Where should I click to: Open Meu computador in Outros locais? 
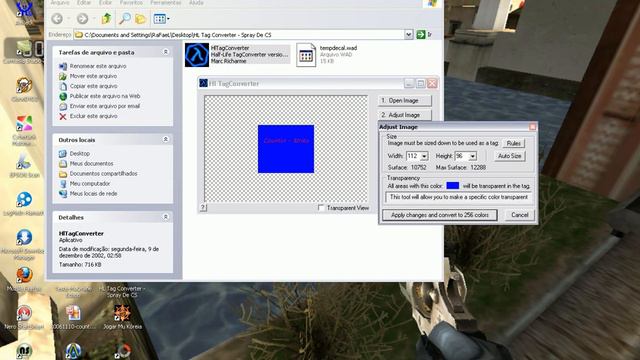pyautogui.click(x=90, y=184)
